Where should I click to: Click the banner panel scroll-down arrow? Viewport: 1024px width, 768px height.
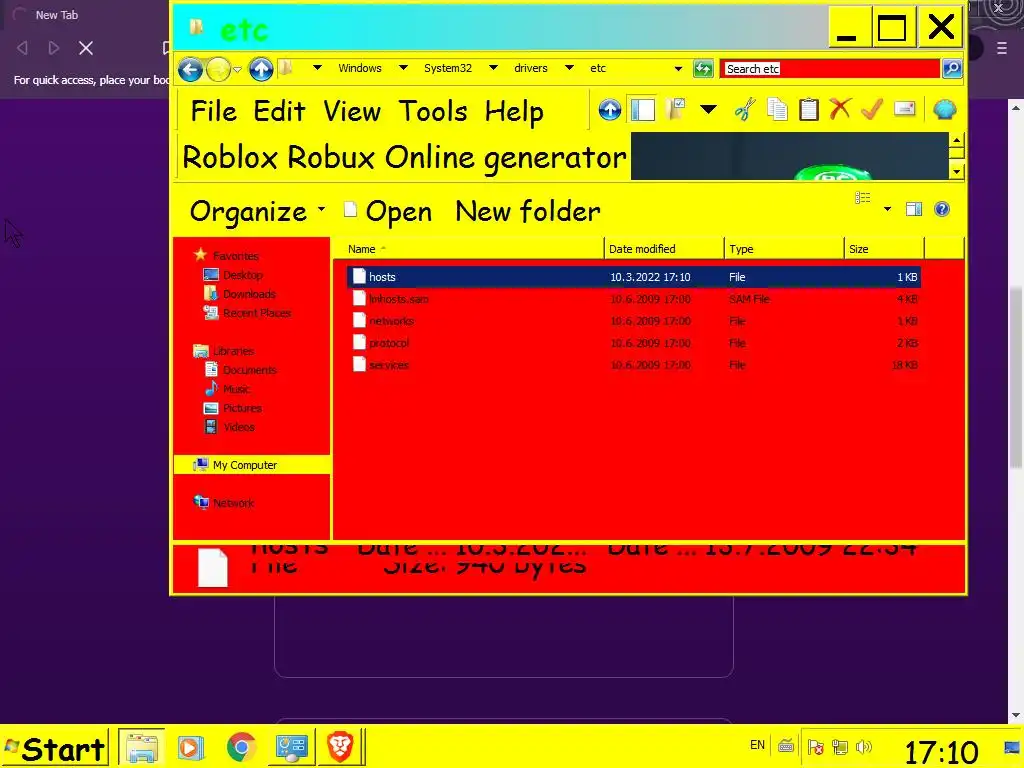point(956,172)
